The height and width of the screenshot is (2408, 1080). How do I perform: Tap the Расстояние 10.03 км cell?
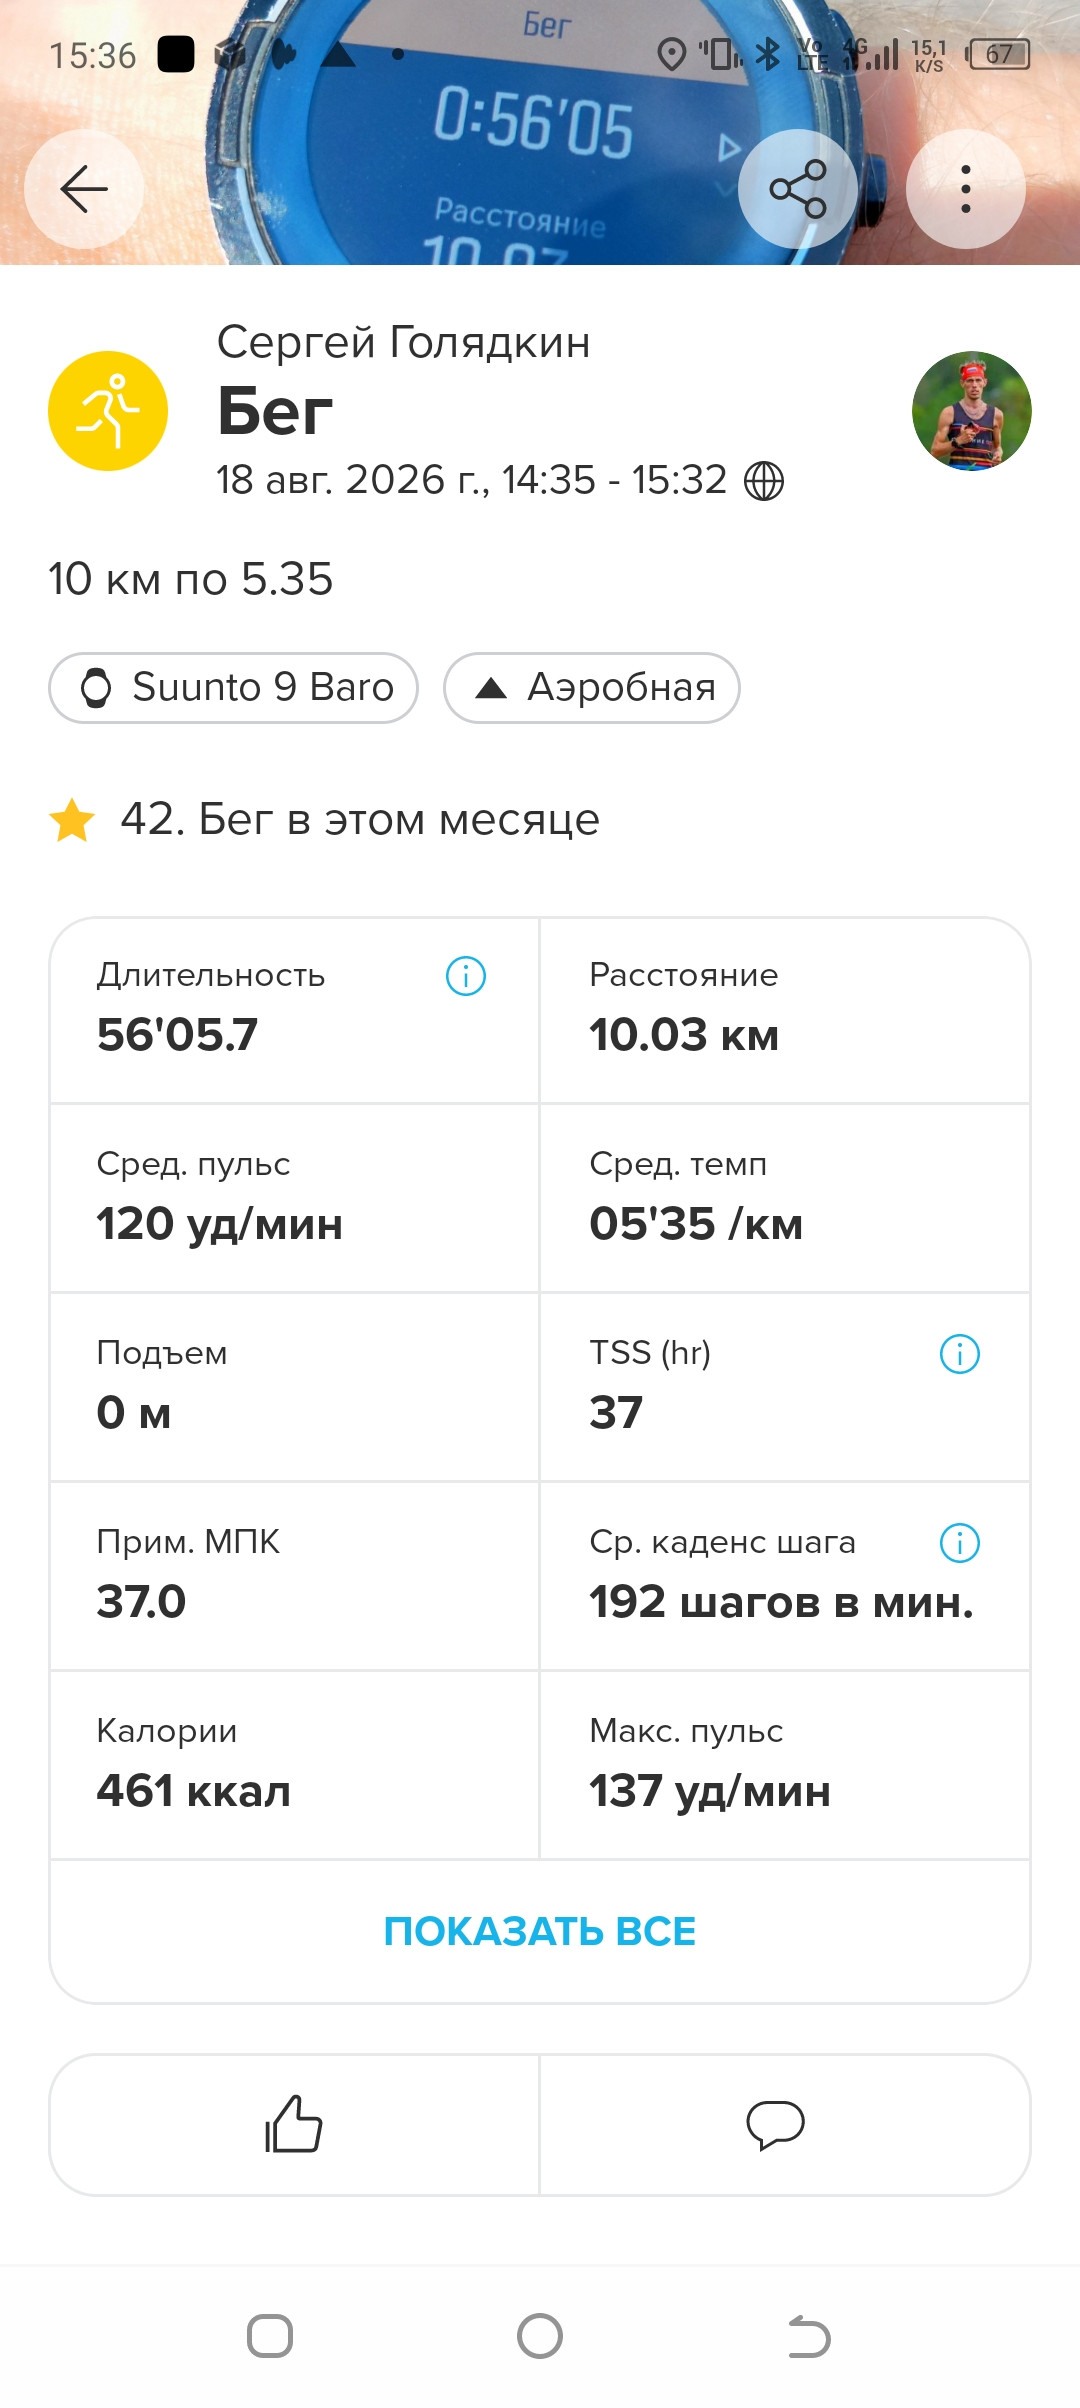tap(785, 1010)
